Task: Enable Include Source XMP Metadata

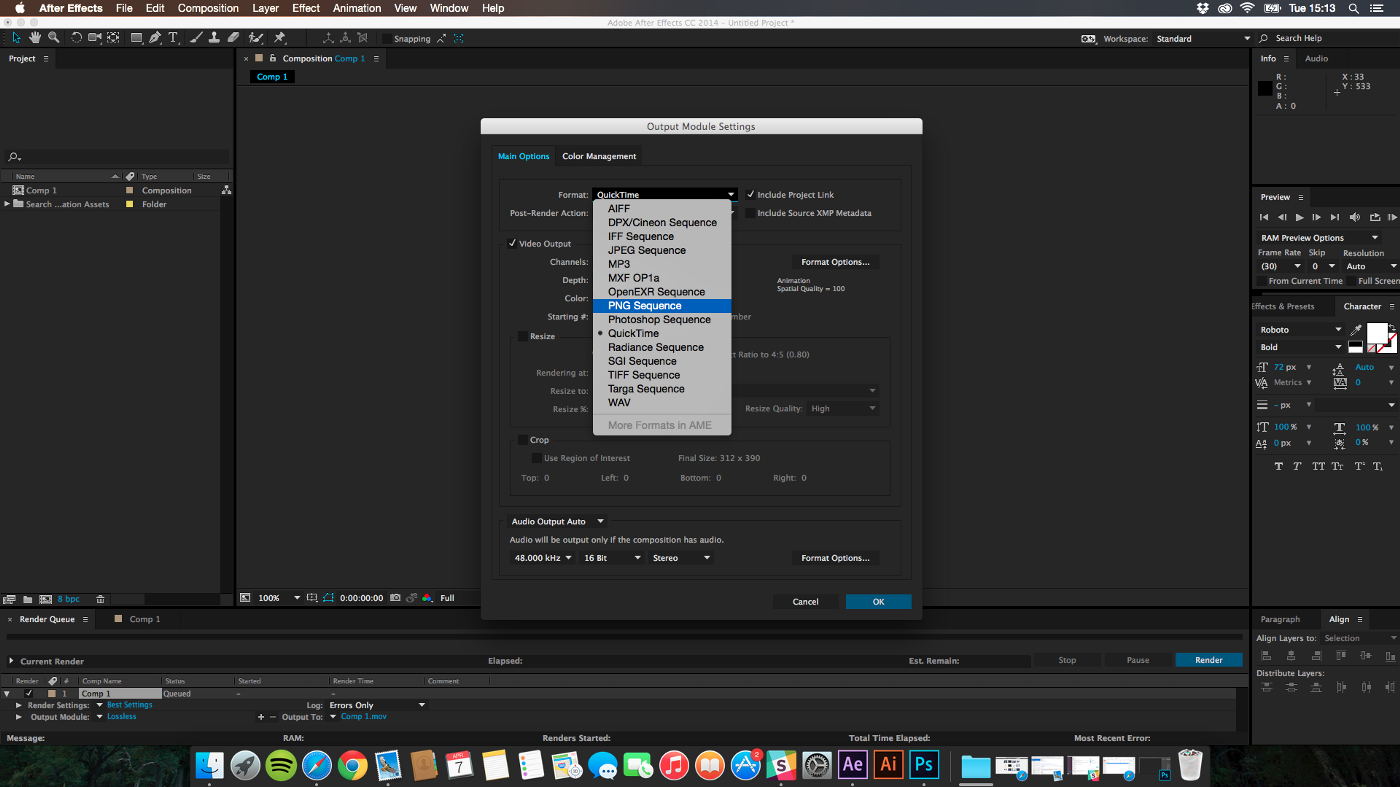Action: pyautogui.click(x=750, y=213)
